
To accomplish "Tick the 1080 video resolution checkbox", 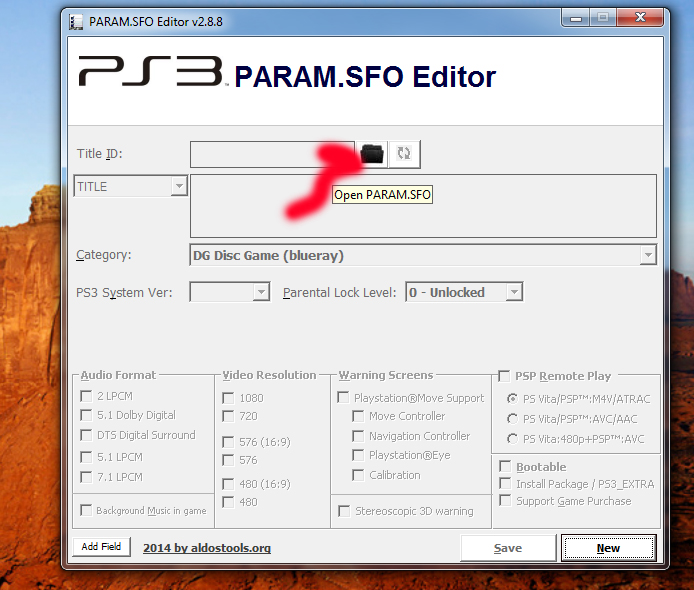I will pos(229,398).
